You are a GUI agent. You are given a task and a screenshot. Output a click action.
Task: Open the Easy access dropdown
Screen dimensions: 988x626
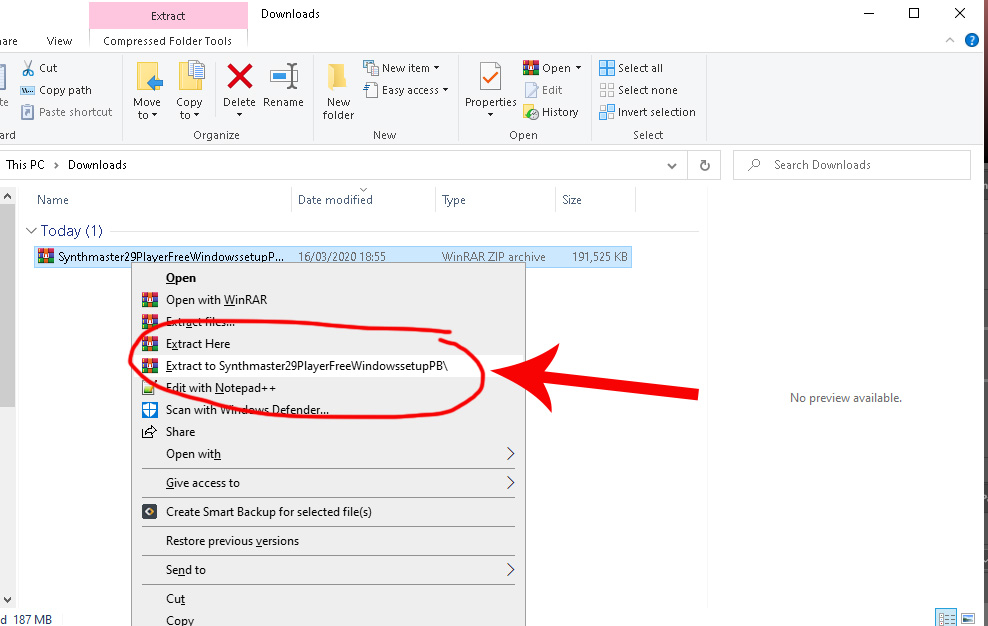pyautogui.click(x=406, y=90)
